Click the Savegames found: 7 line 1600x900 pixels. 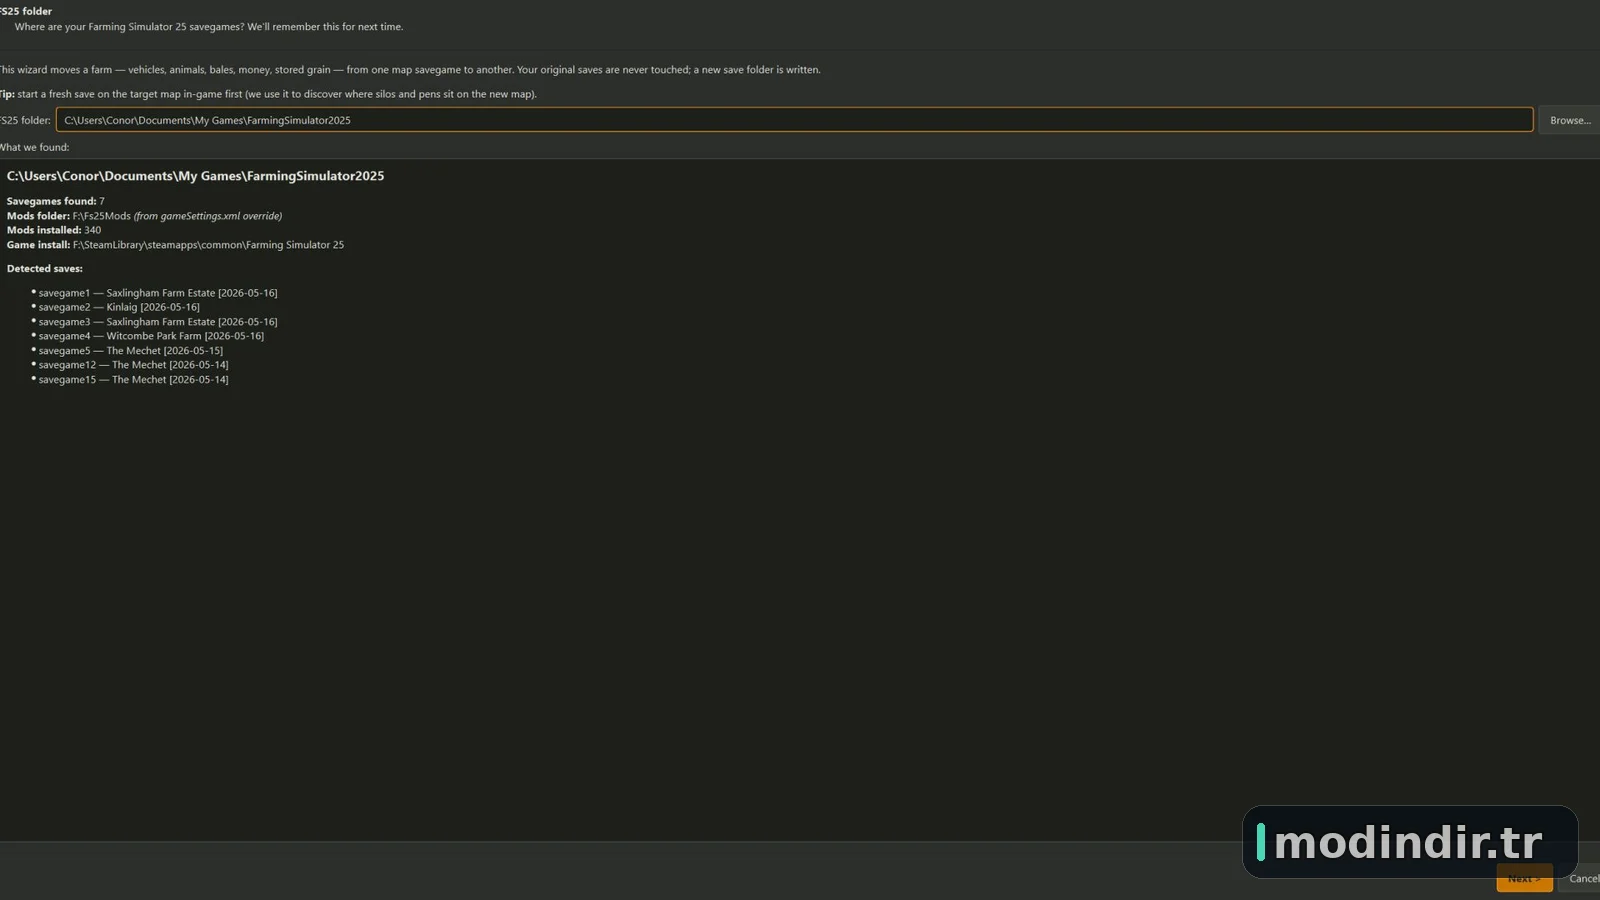[x=56, y=201]
